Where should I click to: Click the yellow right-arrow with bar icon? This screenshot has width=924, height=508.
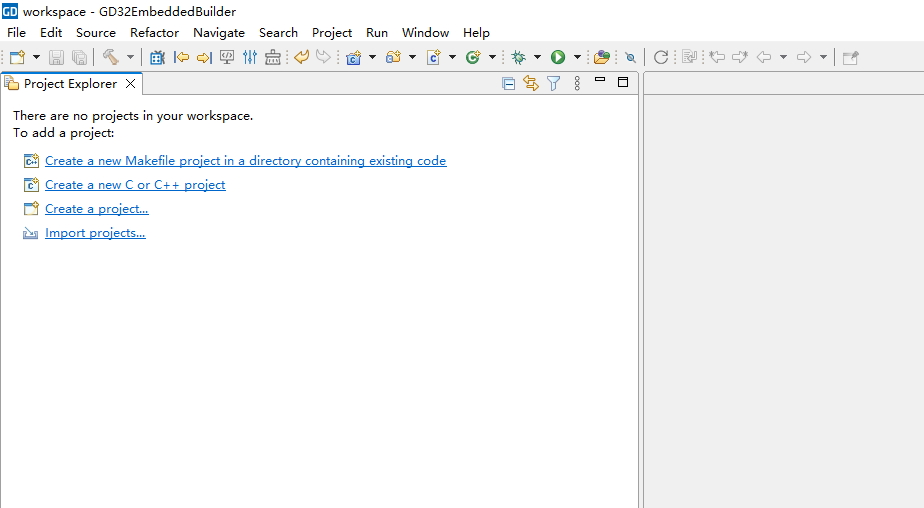204,57
